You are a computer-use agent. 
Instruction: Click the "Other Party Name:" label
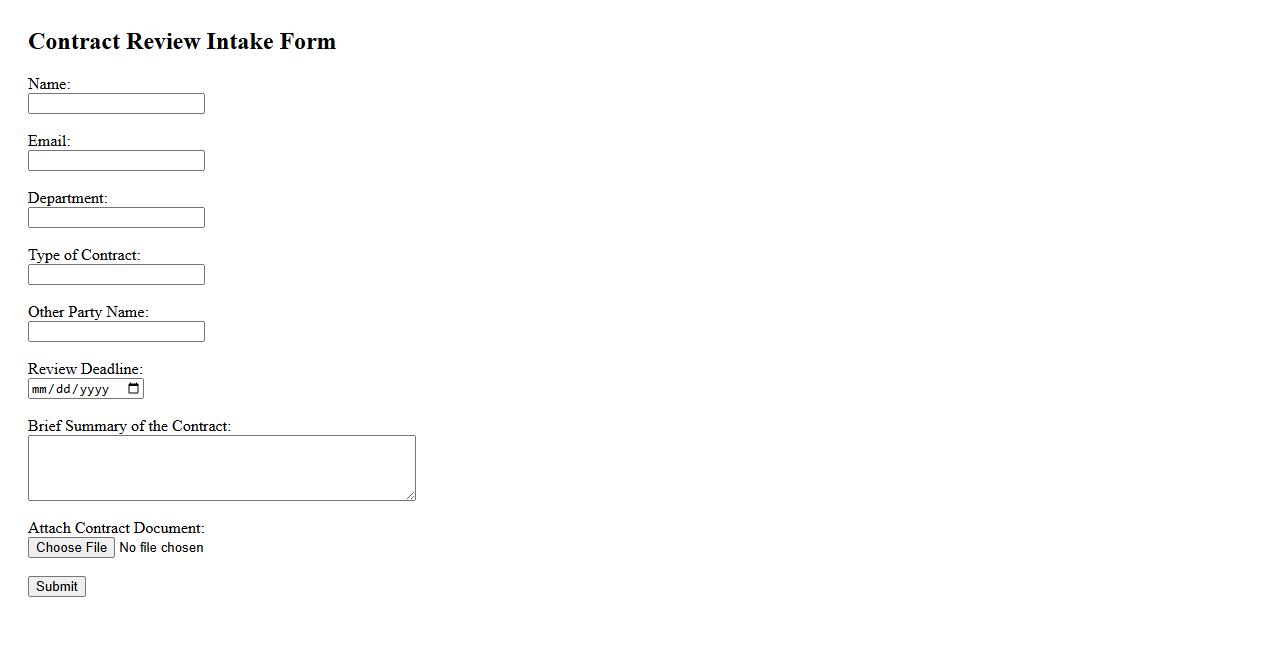coord(88,312)
